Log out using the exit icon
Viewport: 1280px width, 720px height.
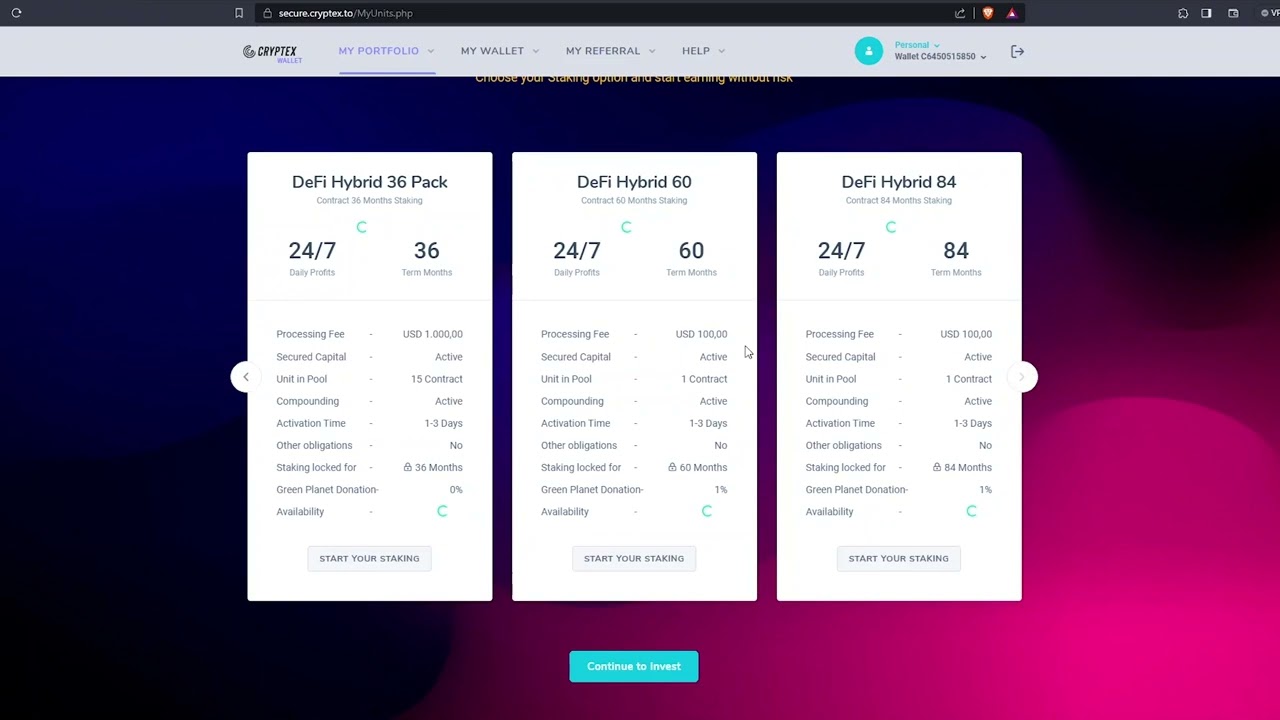[1017, 51]
